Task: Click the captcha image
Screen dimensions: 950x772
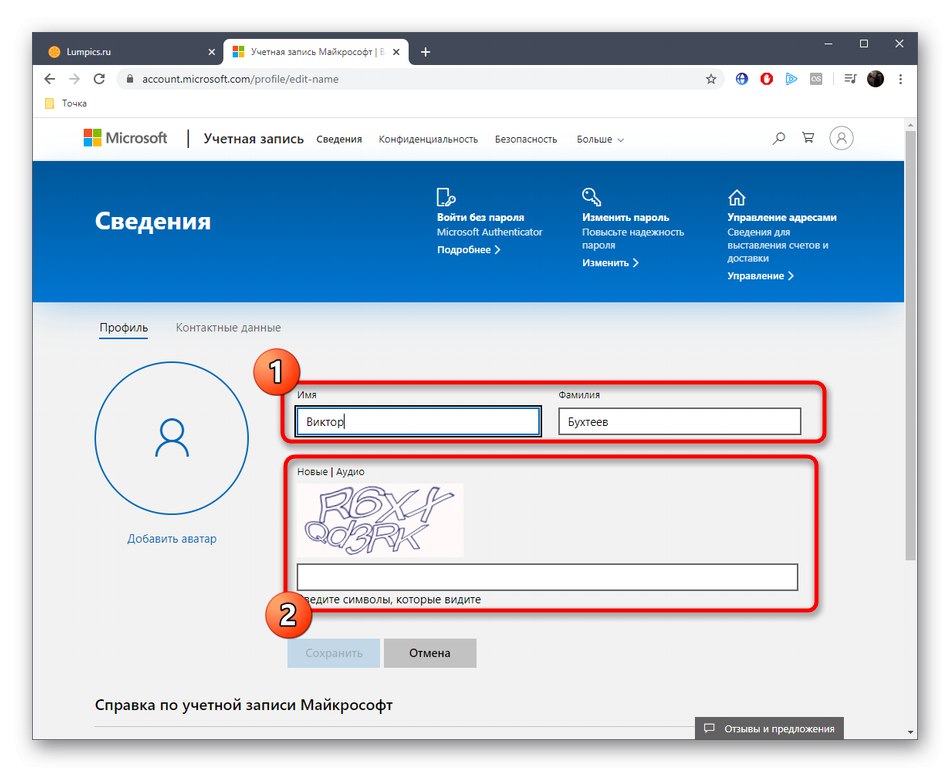Action: pyautogui.click(x=380, y=520)
